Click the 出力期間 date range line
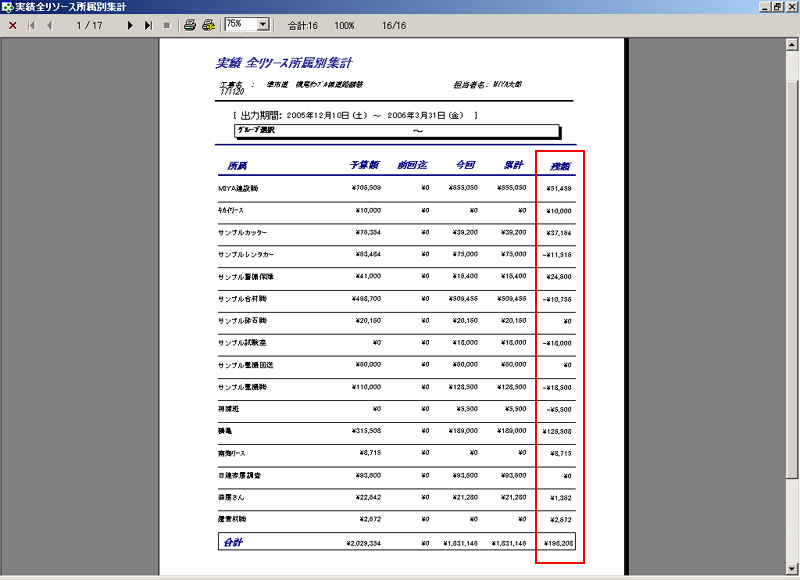This screenshot has height=580, width=800. click(355, 115)
